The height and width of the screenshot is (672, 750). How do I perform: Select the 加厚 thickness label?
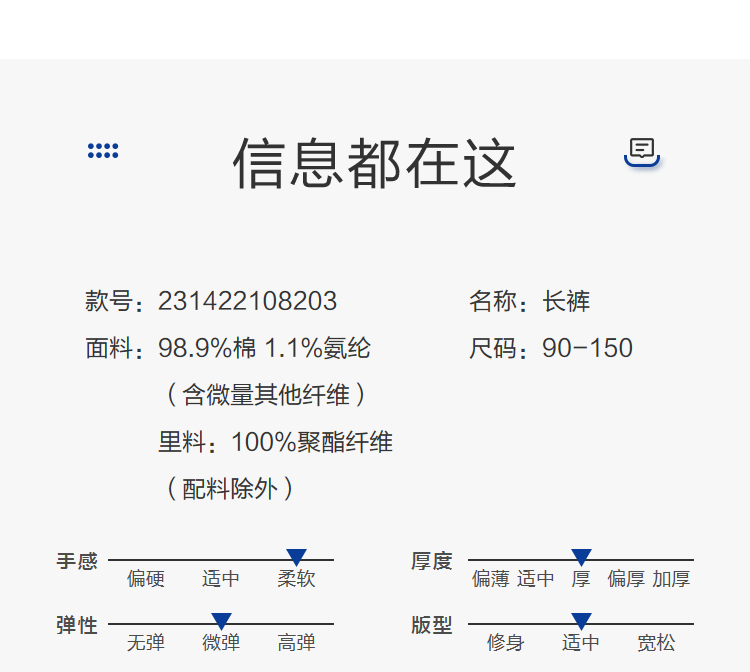(671, 579)
